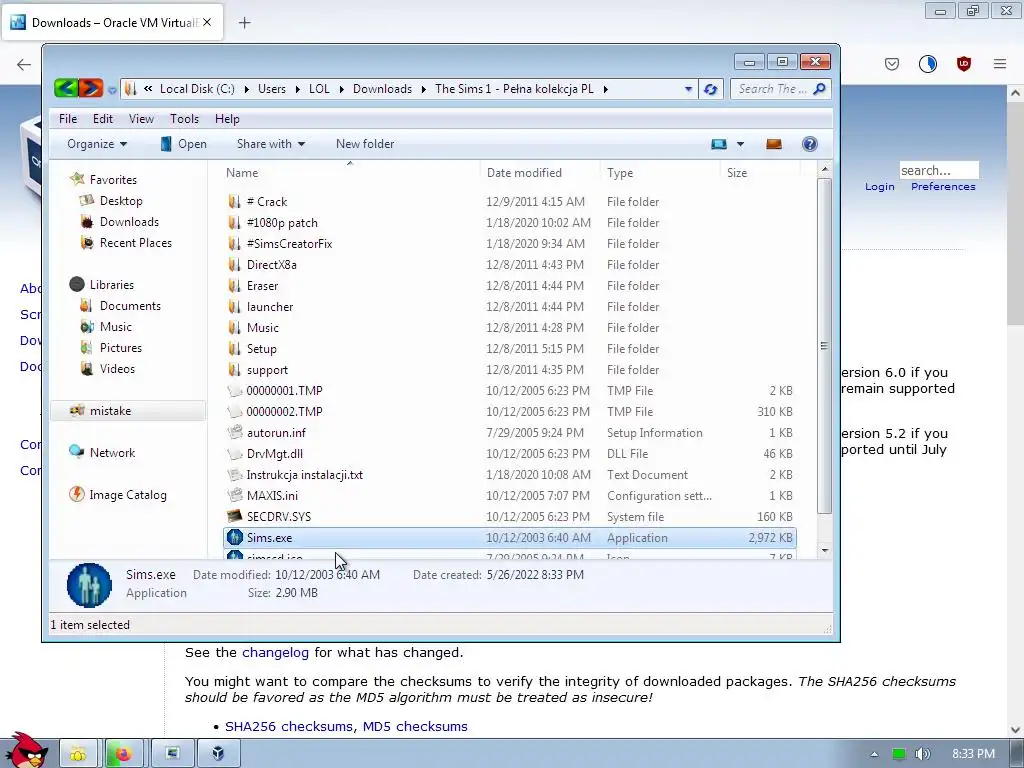Click the file list scroll down arrow

pos(824,551)
